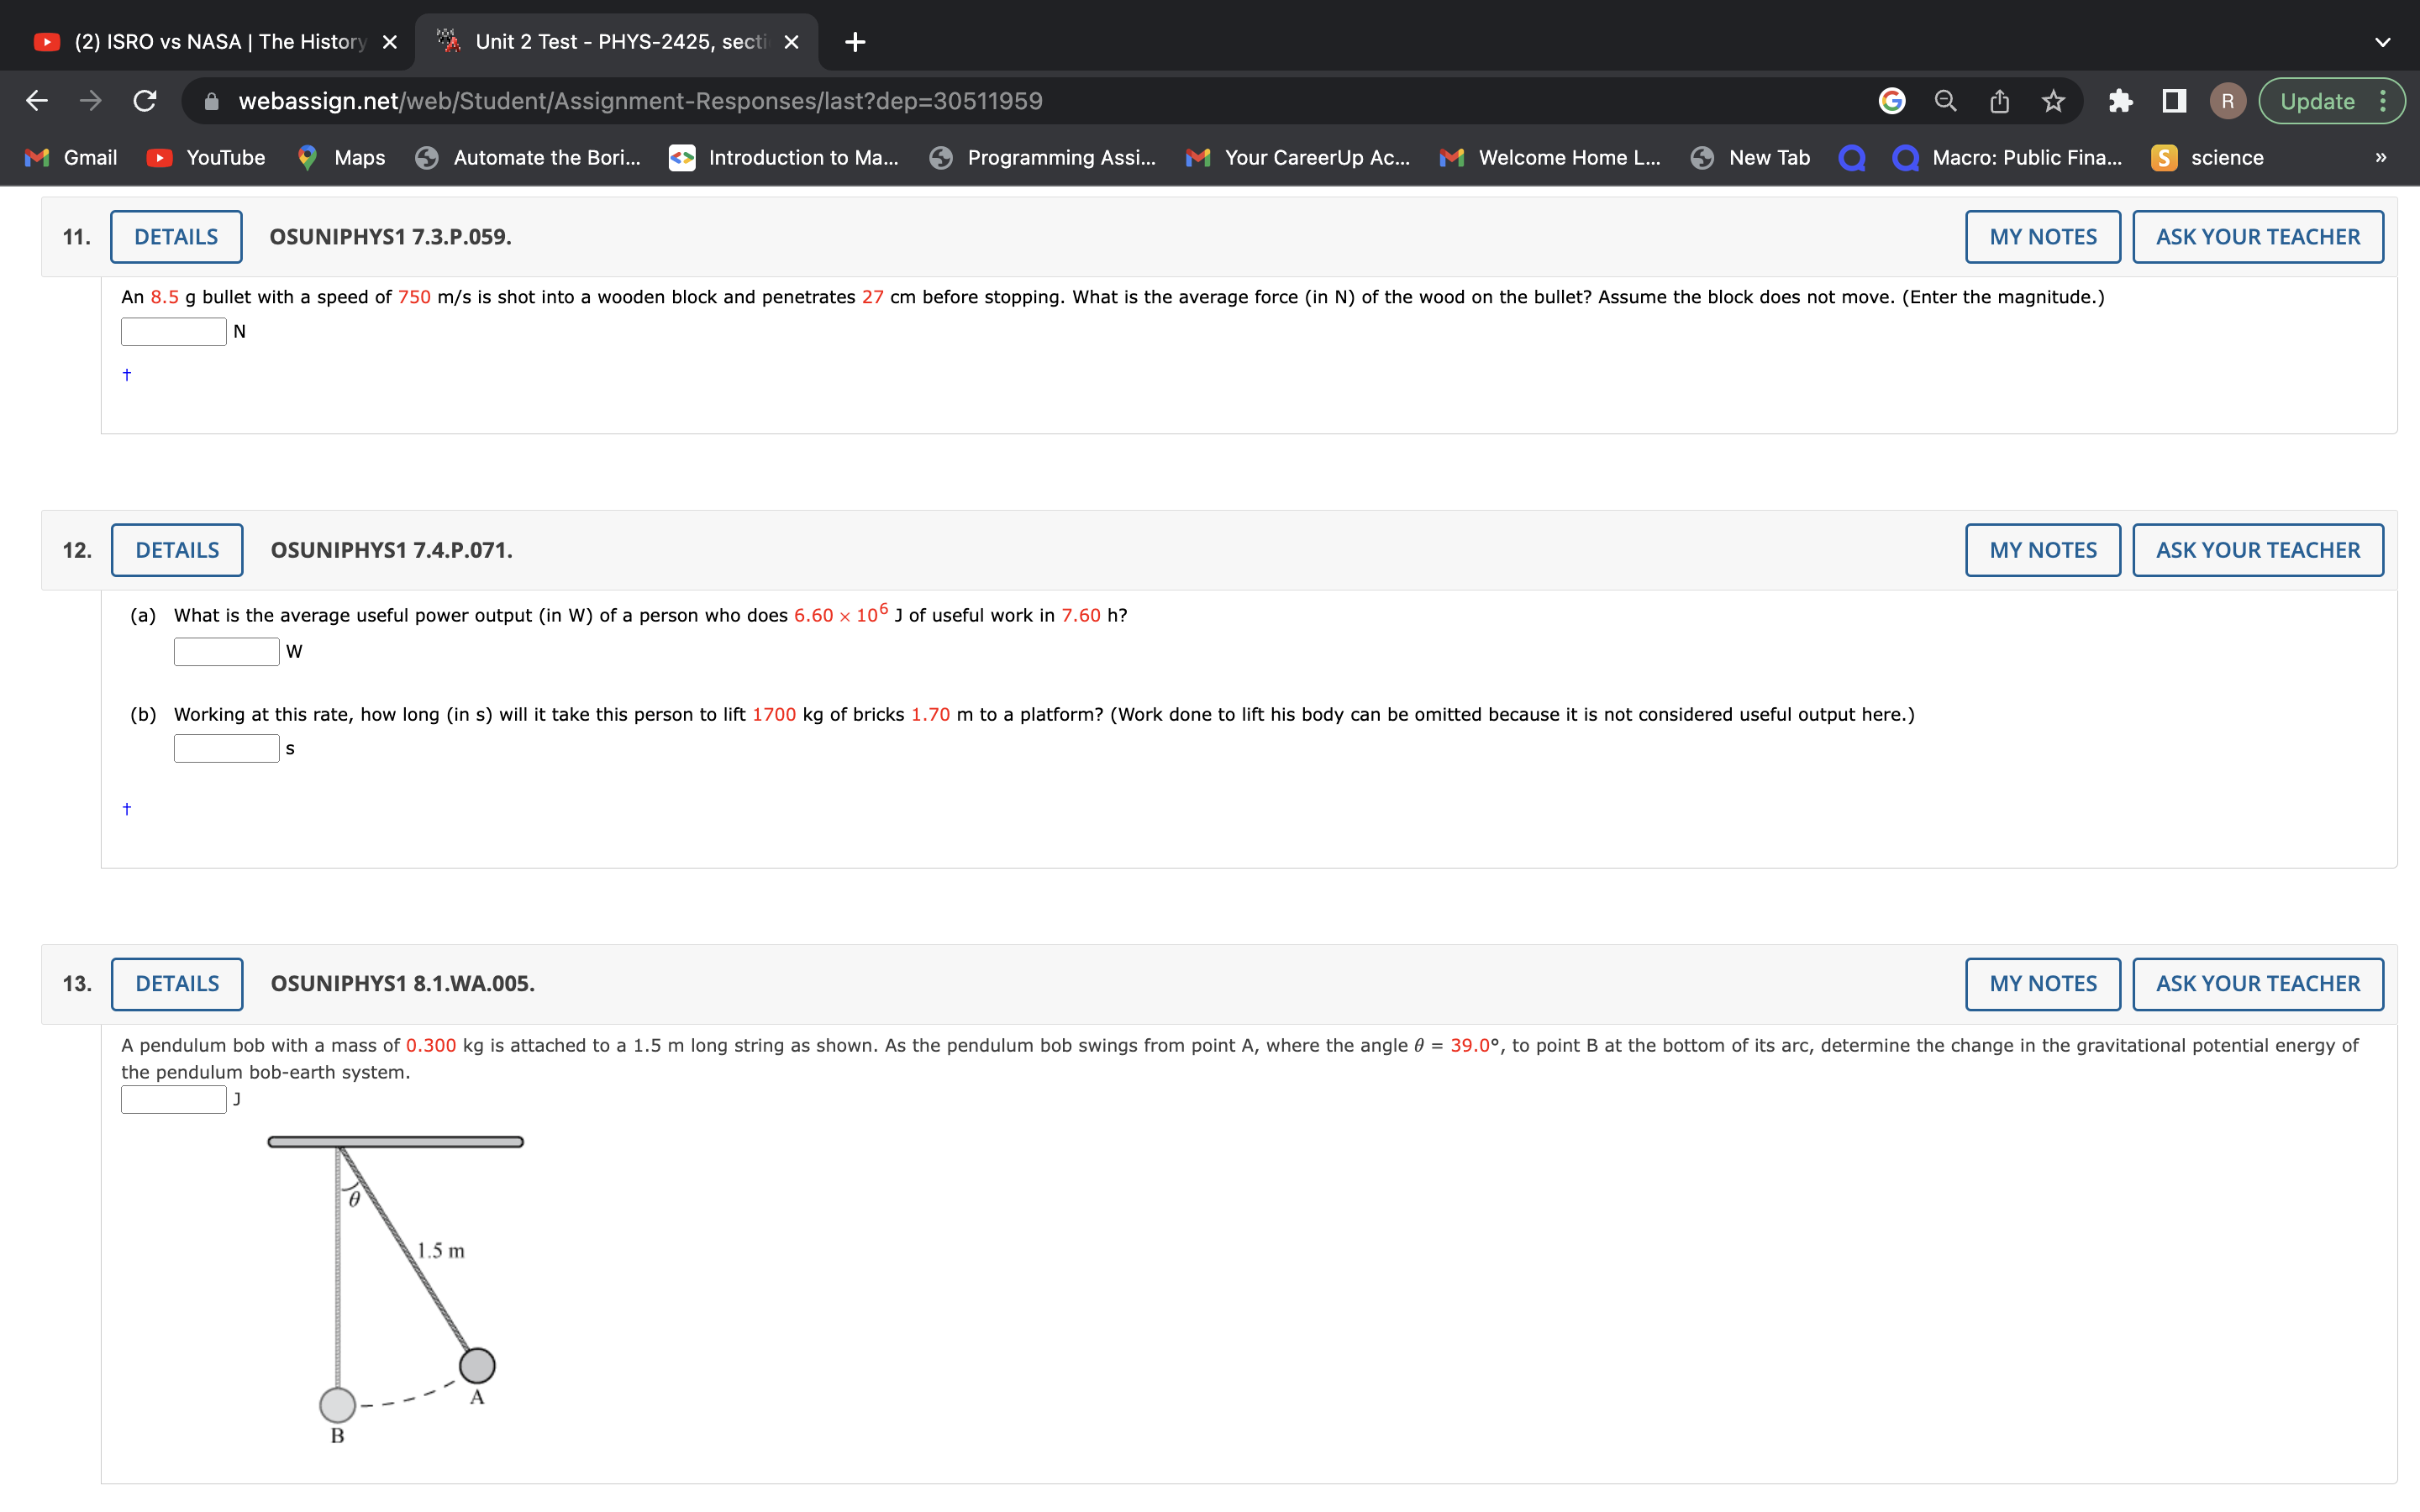Toggle the side panel icon
This screenshot has height=1512, width=2420.
(2174, 101)
